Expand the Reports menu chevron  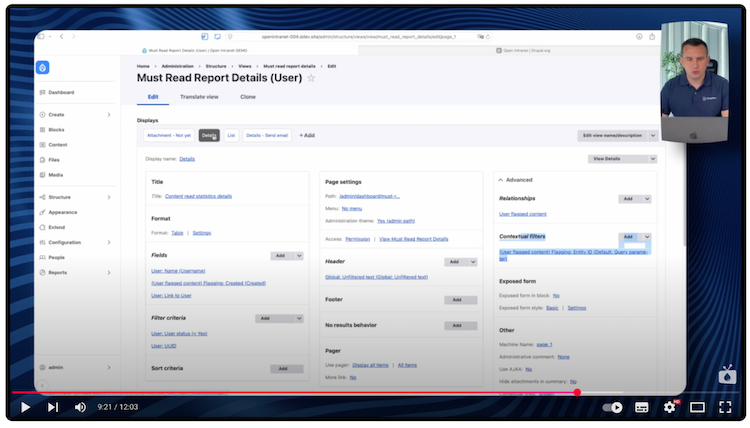109,273
